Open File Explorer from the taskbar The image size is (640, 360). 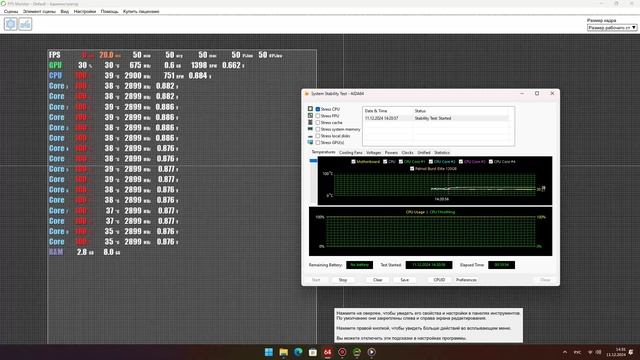point(283,352)
